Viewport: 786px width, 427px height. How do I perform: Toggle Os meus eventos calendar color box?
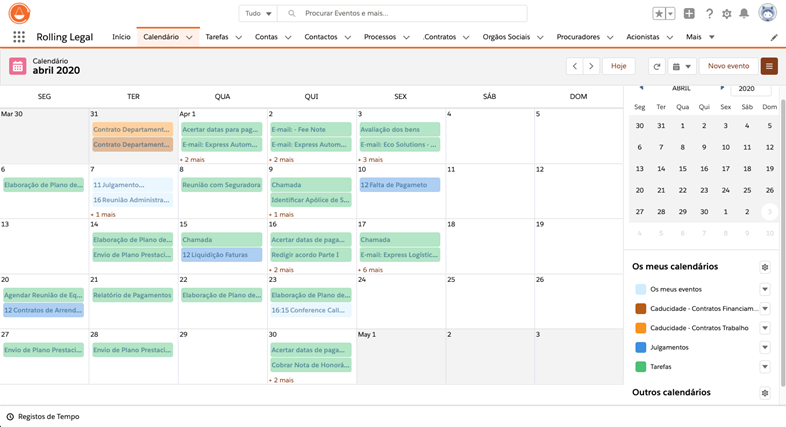(641, 289)
